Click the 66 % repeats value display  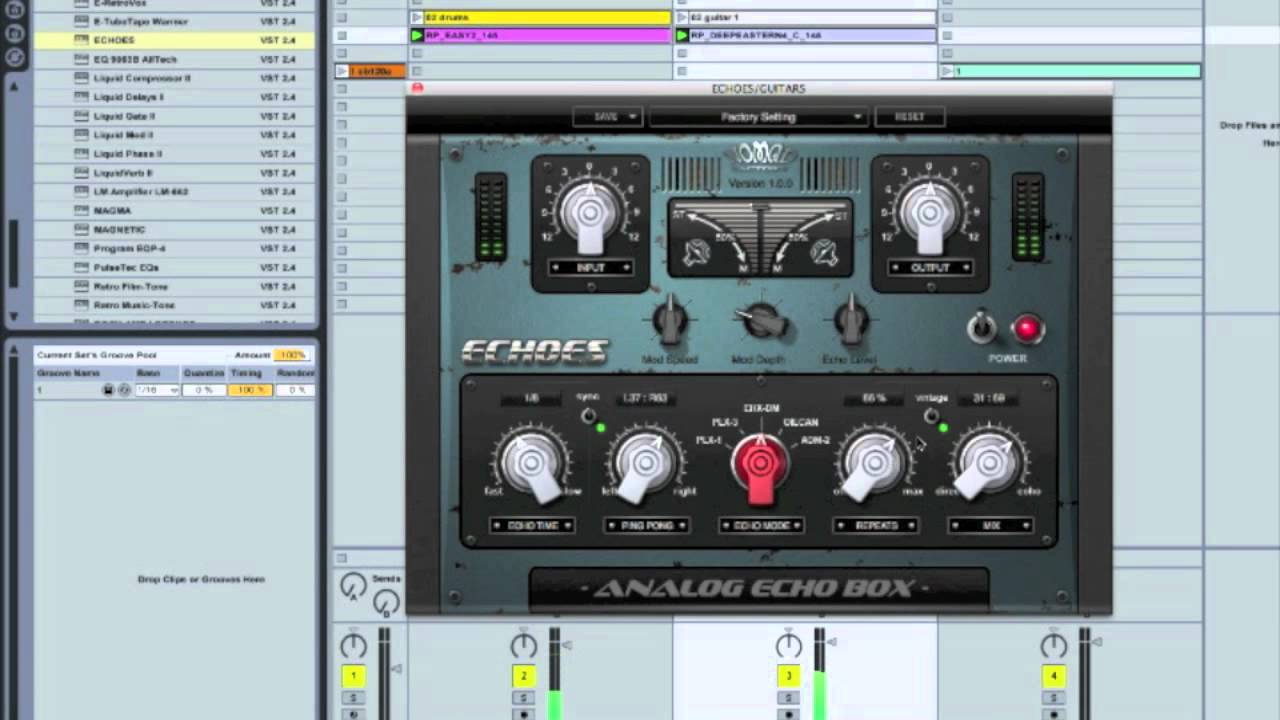click(874, 398)
